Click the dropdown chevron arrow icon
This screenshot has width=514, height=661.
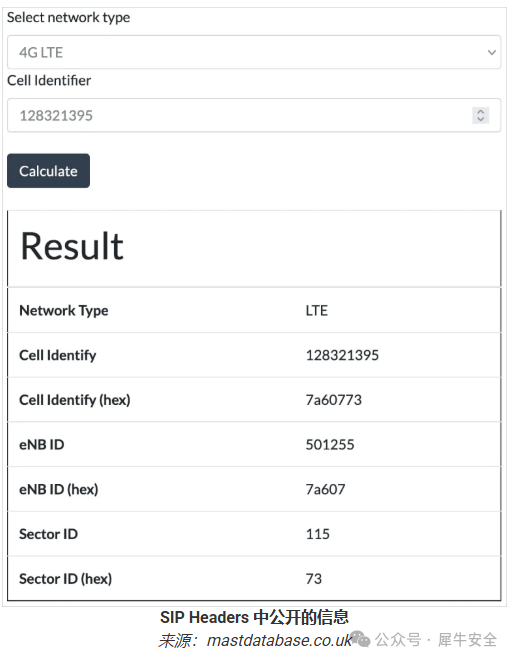pyautogui.click(x=491, y=53)
